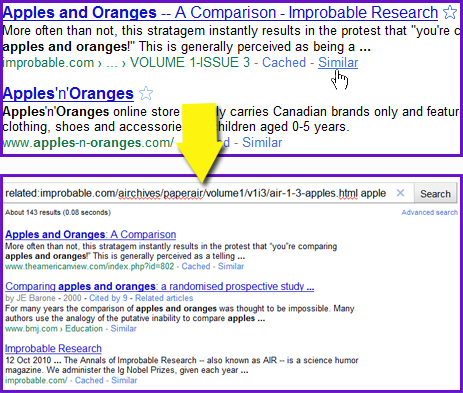Focus the related:improbable.com search input field
The image size is (463, 393).
click(198, 193)
